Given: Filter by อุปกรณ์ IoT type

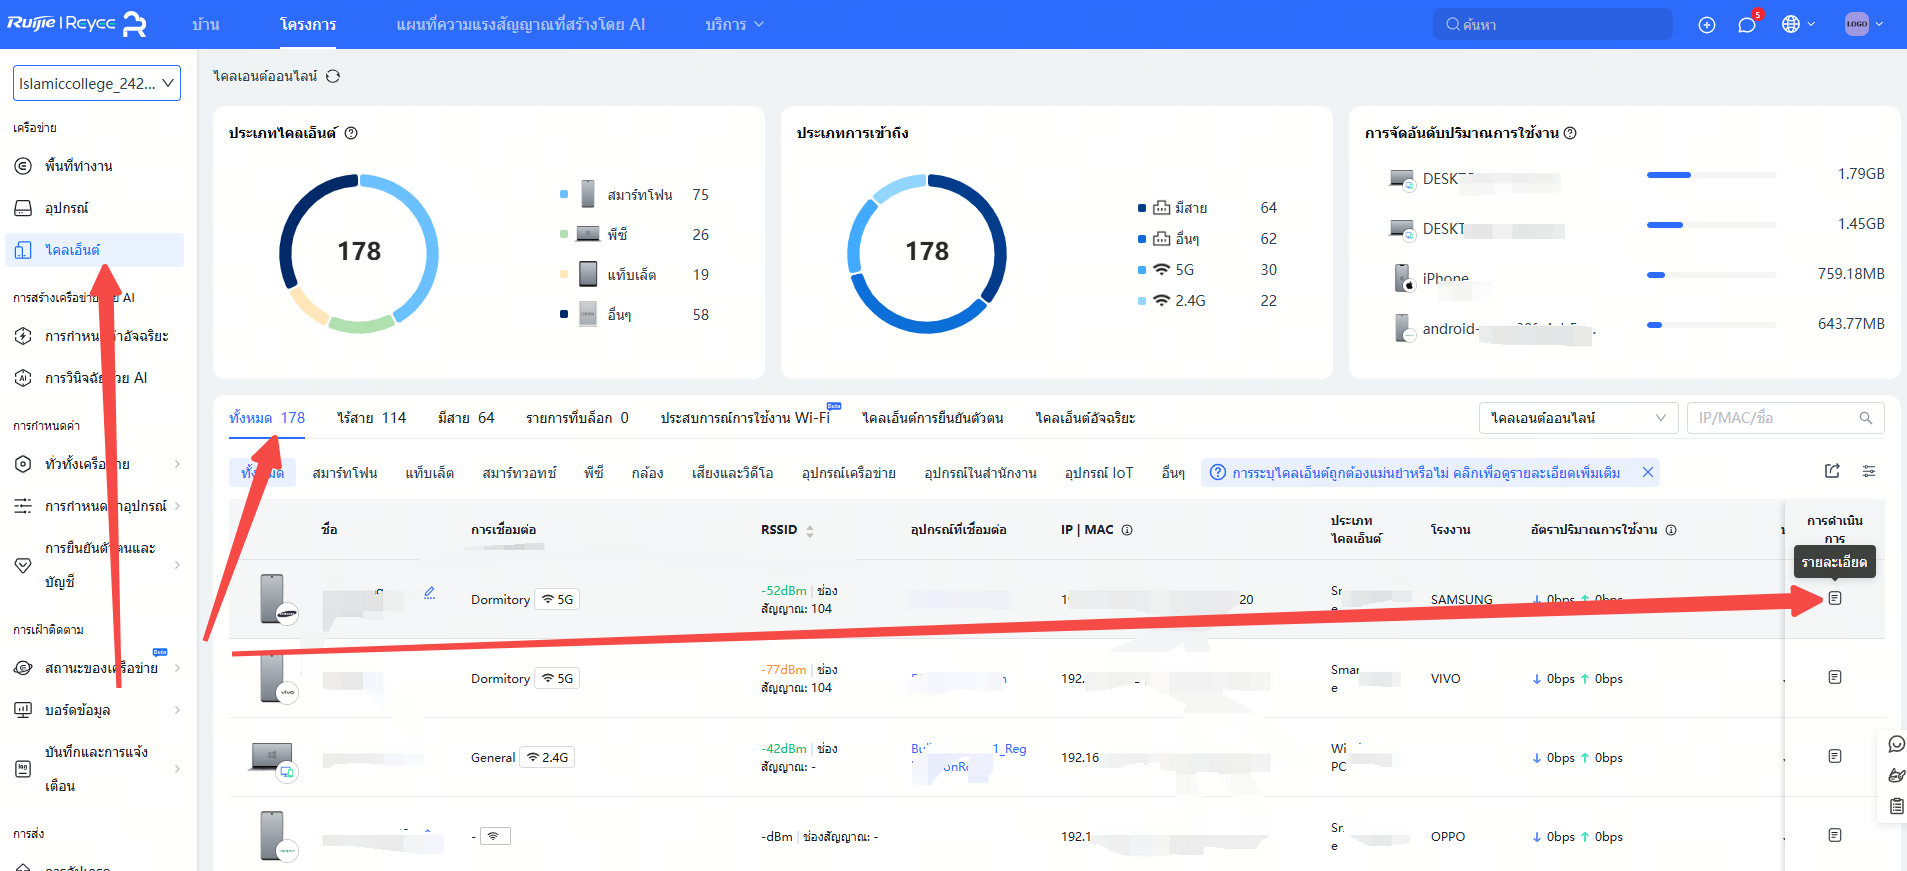Looking at the screenshot, I should pos(1098,473).
